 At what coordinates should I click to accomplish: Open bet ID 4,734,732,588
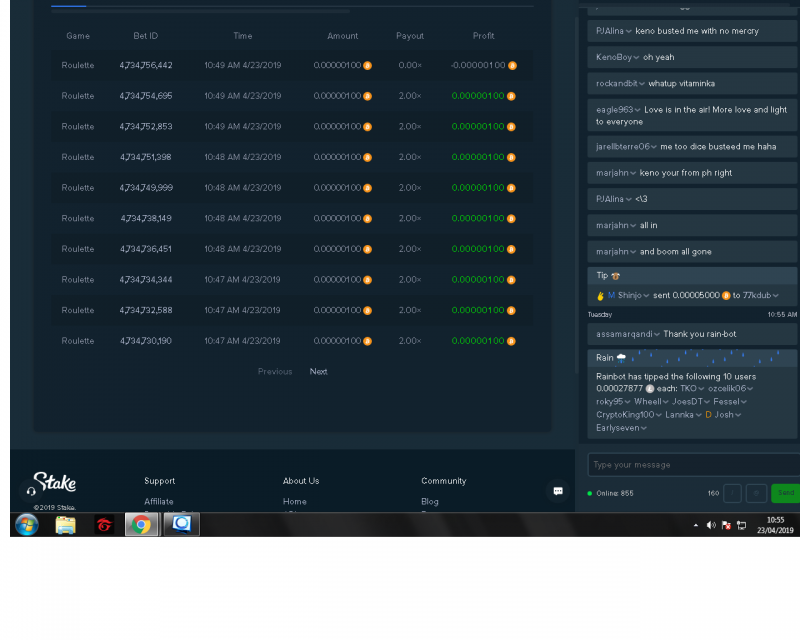[146, 310]
